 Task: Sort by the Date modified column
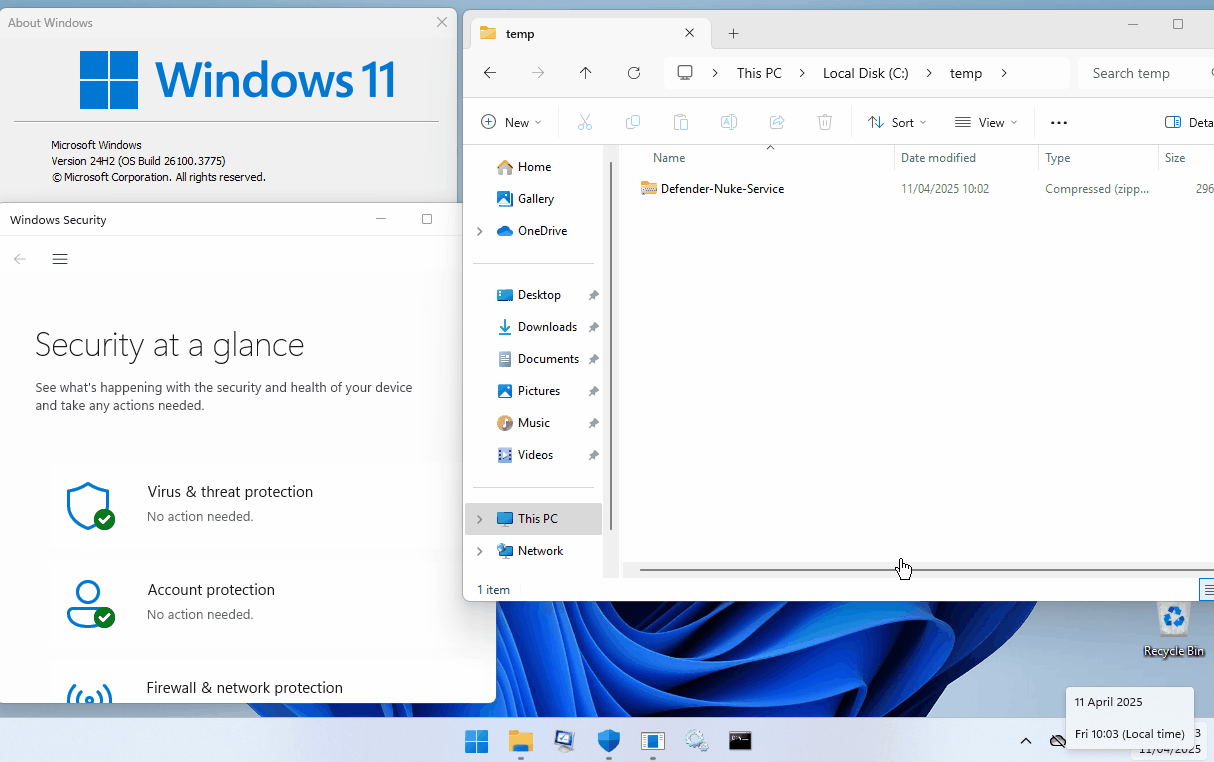[966, 158]
